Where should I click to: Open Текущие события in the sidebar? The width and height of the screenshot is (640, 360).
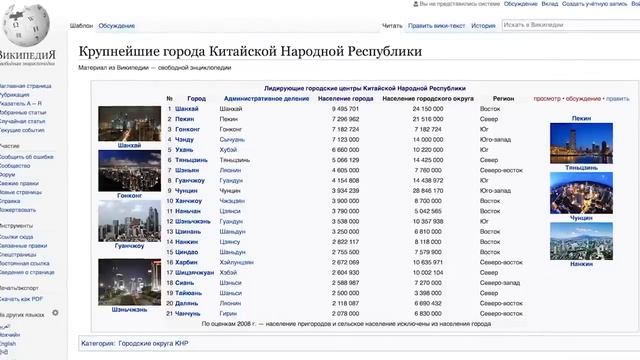[x=22, y=130]
